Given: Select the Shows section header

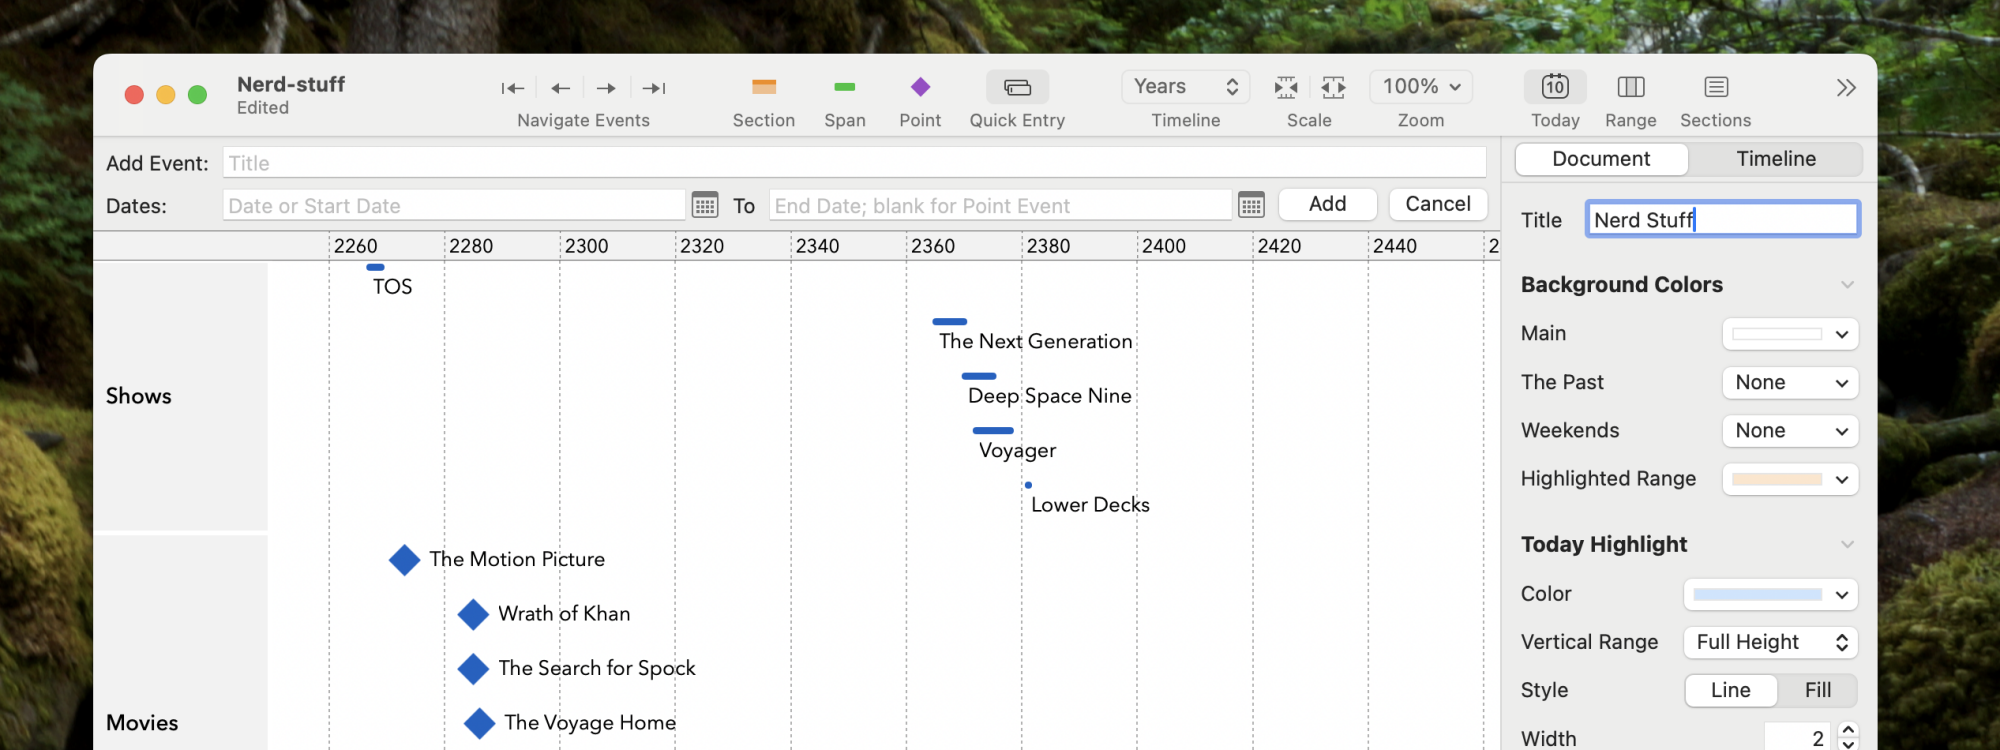Looking at the screenshot, I should click(x=180, y=396).
